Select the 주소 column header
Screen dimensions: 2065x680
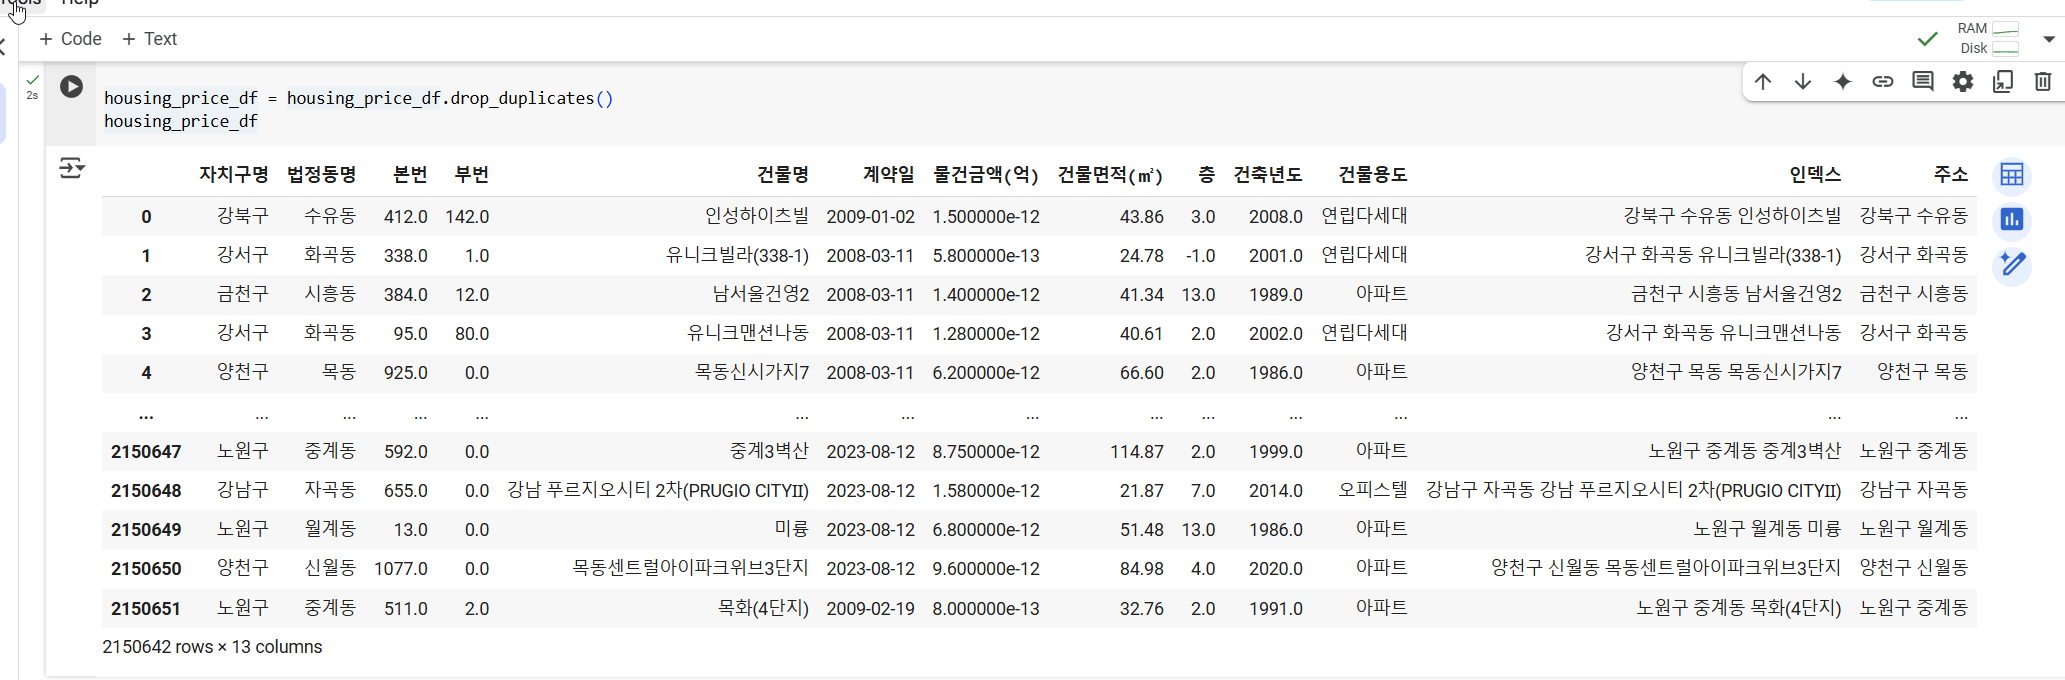tap(1951, 174)
